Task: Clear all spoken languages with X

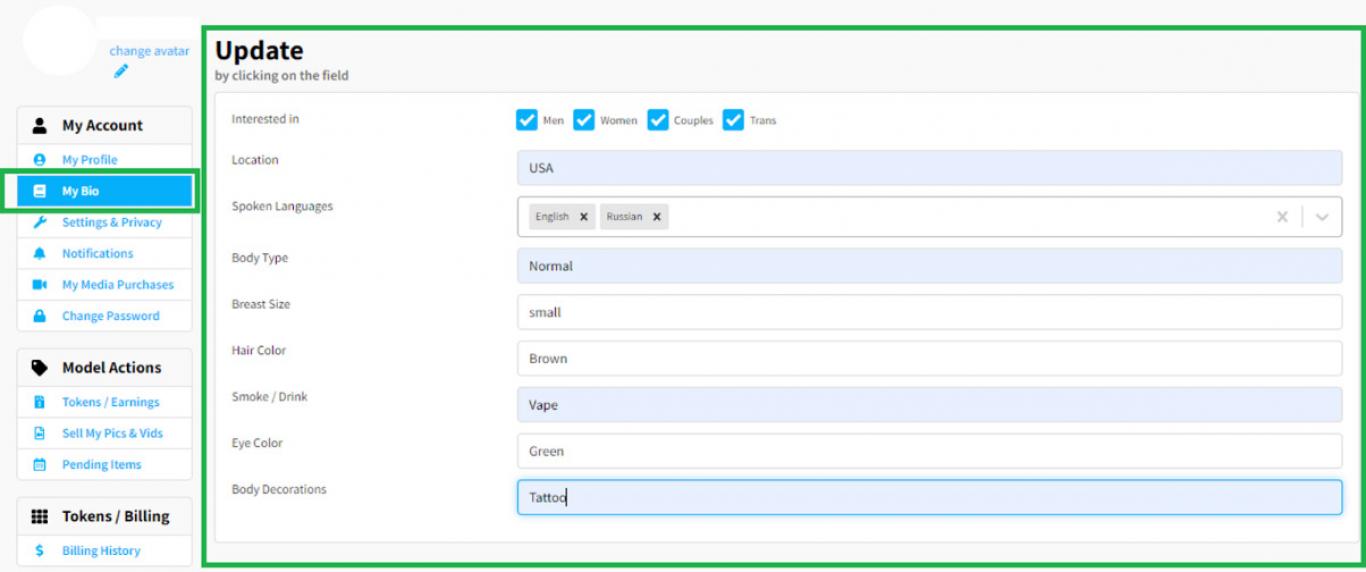Action: point(1282,217)
